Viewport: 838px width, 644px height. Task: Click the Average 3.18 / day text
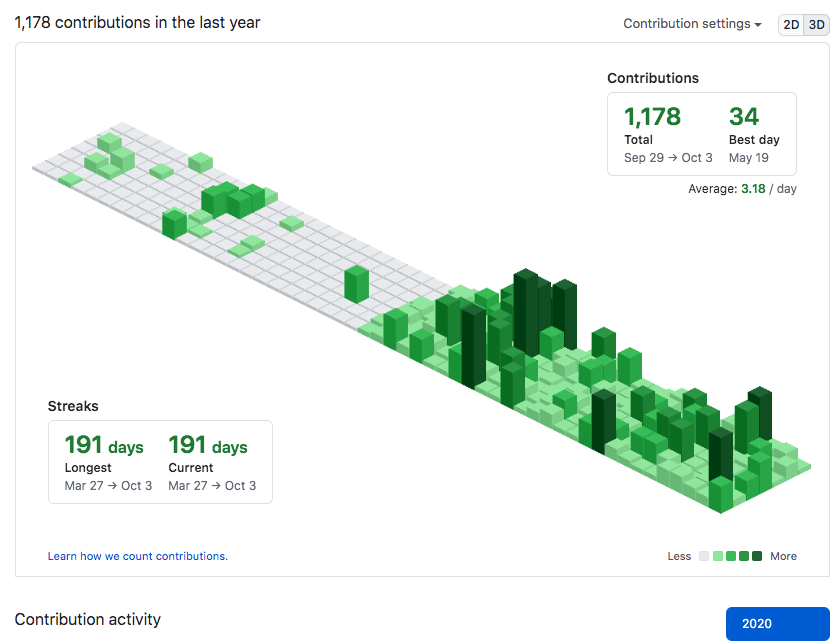pos(742,189)
